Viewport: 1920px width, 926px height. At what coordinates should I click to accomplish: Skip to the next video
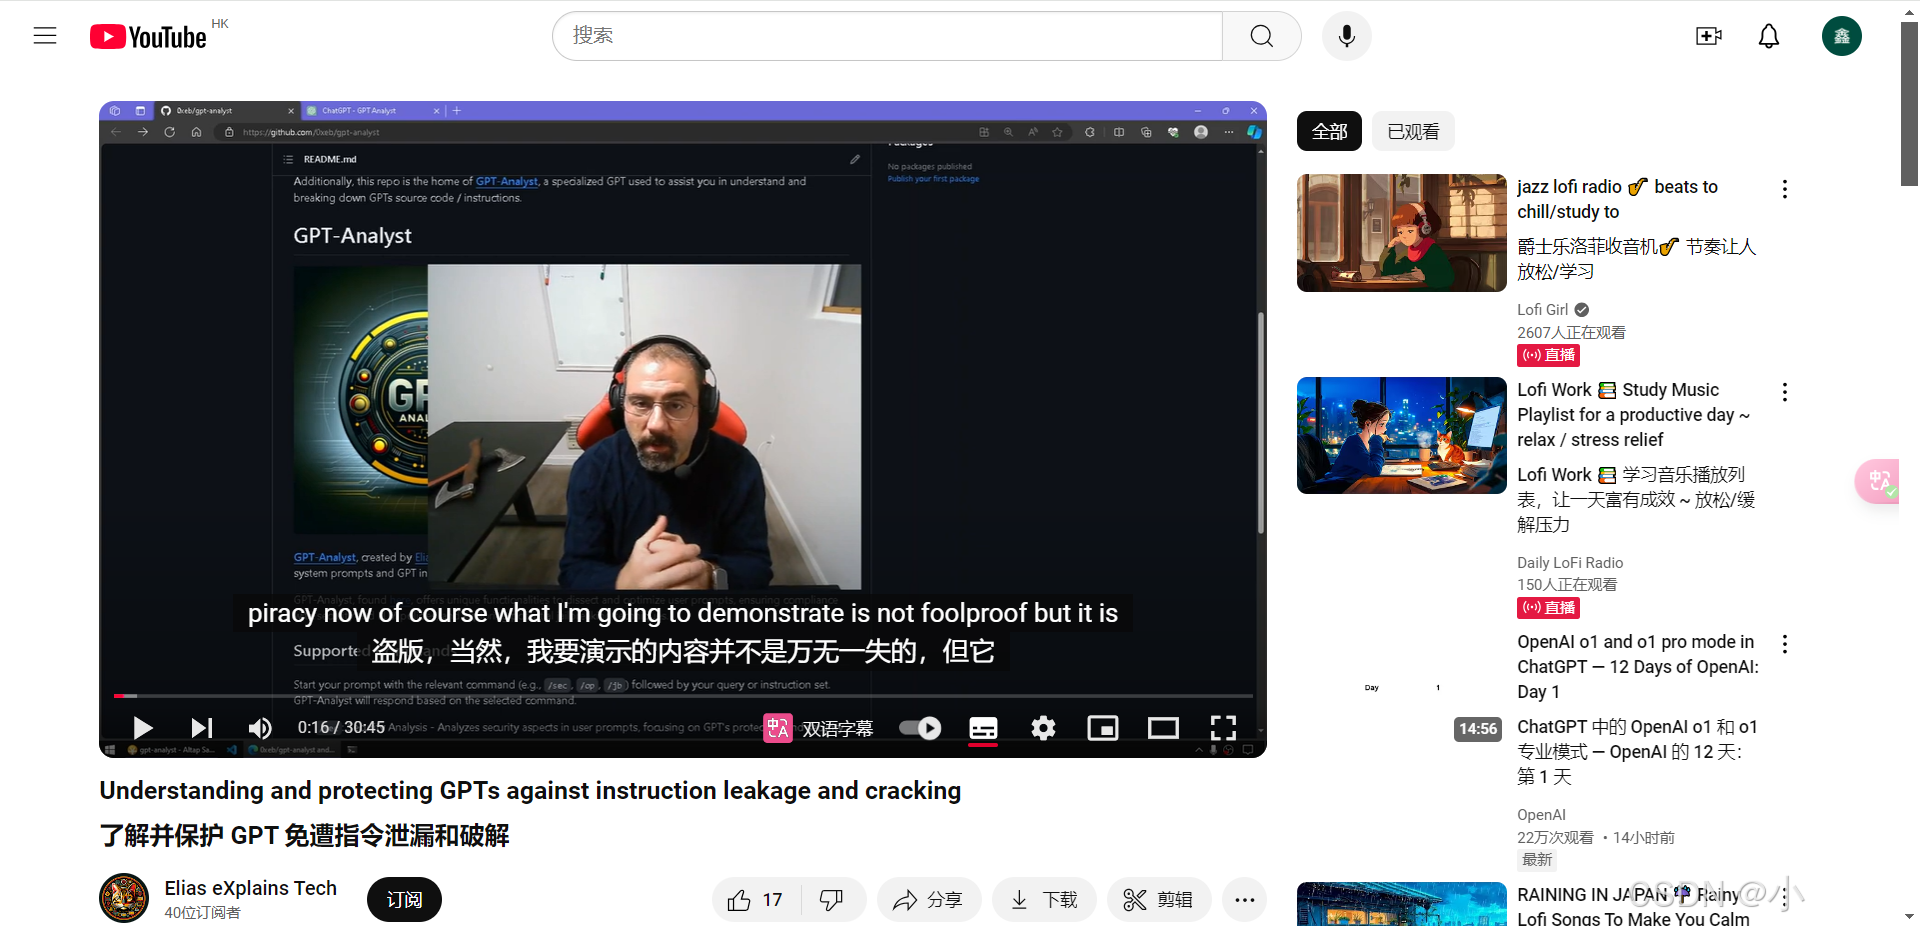201,728
